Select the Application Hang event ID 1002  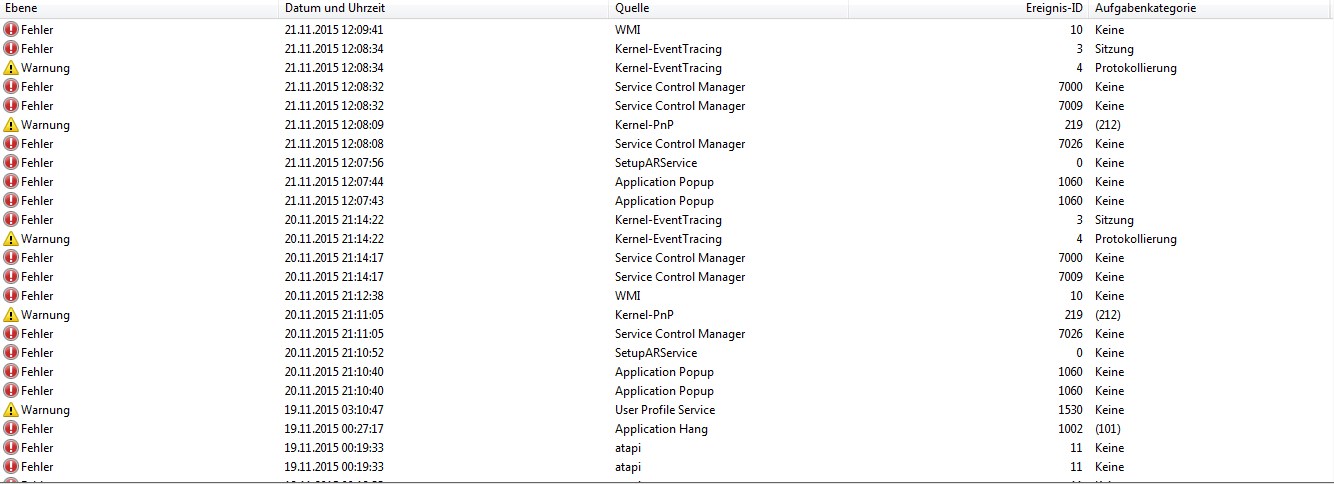667,429
